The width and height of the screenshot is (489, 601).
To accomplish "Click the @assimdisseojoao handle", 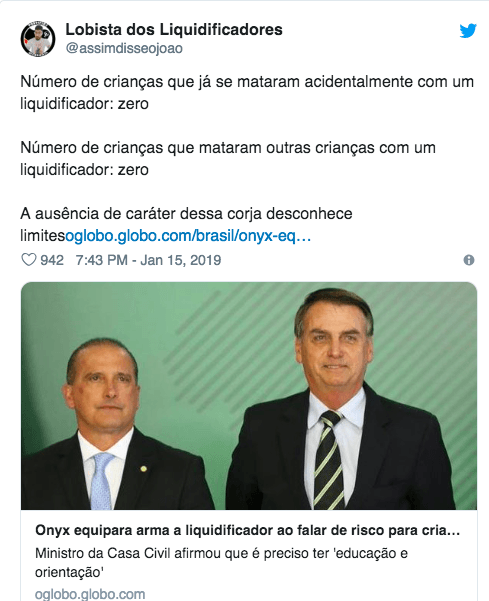I will click(x=124, y=49).
